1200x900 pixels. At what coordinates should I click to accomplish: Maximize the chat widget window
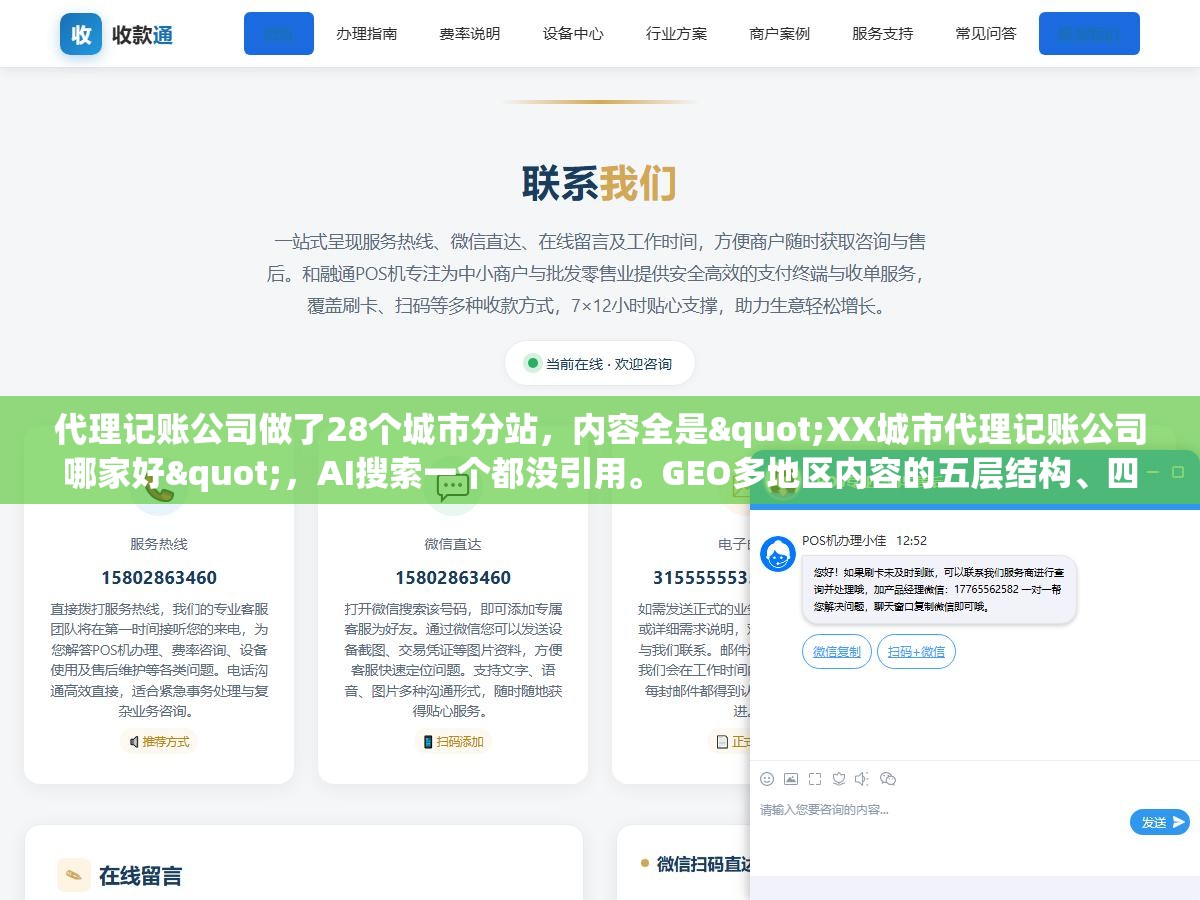click(x=1180, y=470)
